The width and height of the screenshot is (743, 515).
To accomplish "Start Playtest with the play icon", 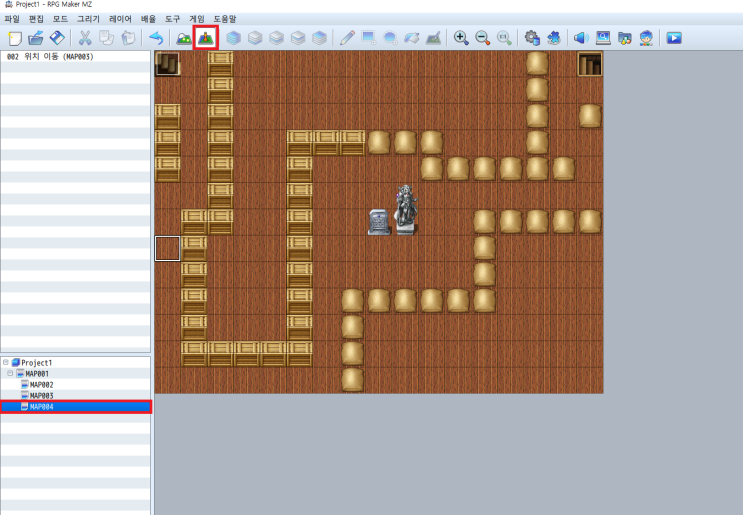I will click(x=674, y=38).
